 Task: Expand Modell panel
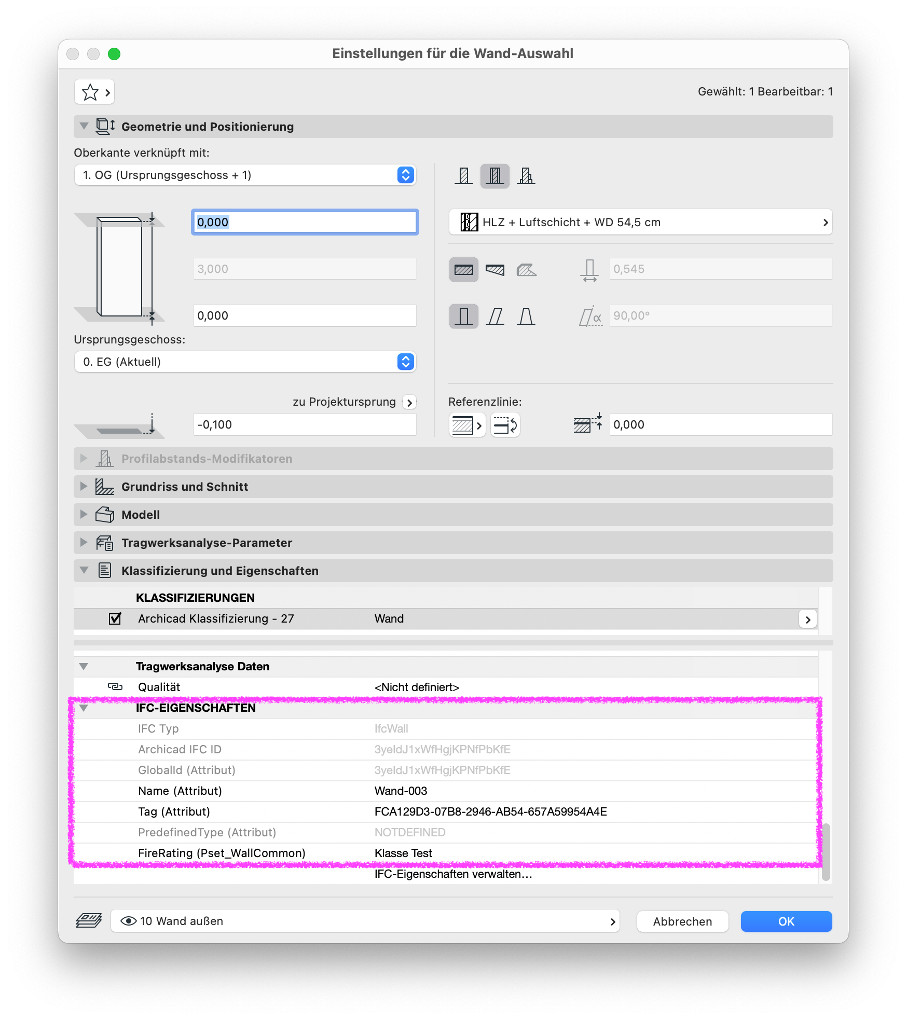pos(84,515)
